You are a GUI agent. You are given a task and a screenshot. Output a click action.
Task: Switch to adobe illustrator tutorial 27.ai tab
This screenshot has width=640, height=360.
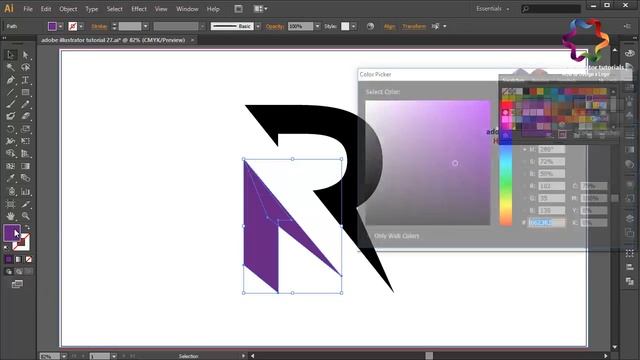point(113,40)
